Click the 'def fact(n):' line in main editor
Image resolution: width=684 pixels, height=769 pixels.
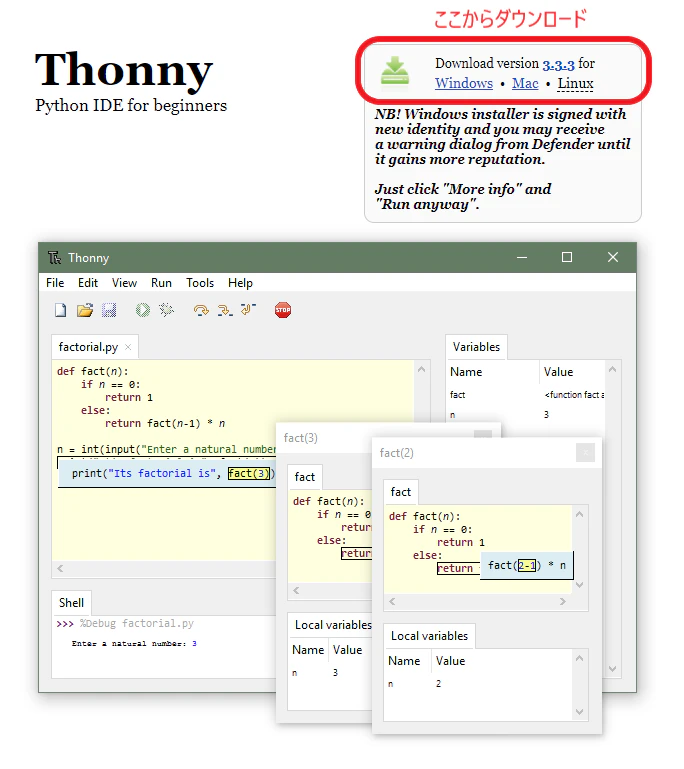93,371
